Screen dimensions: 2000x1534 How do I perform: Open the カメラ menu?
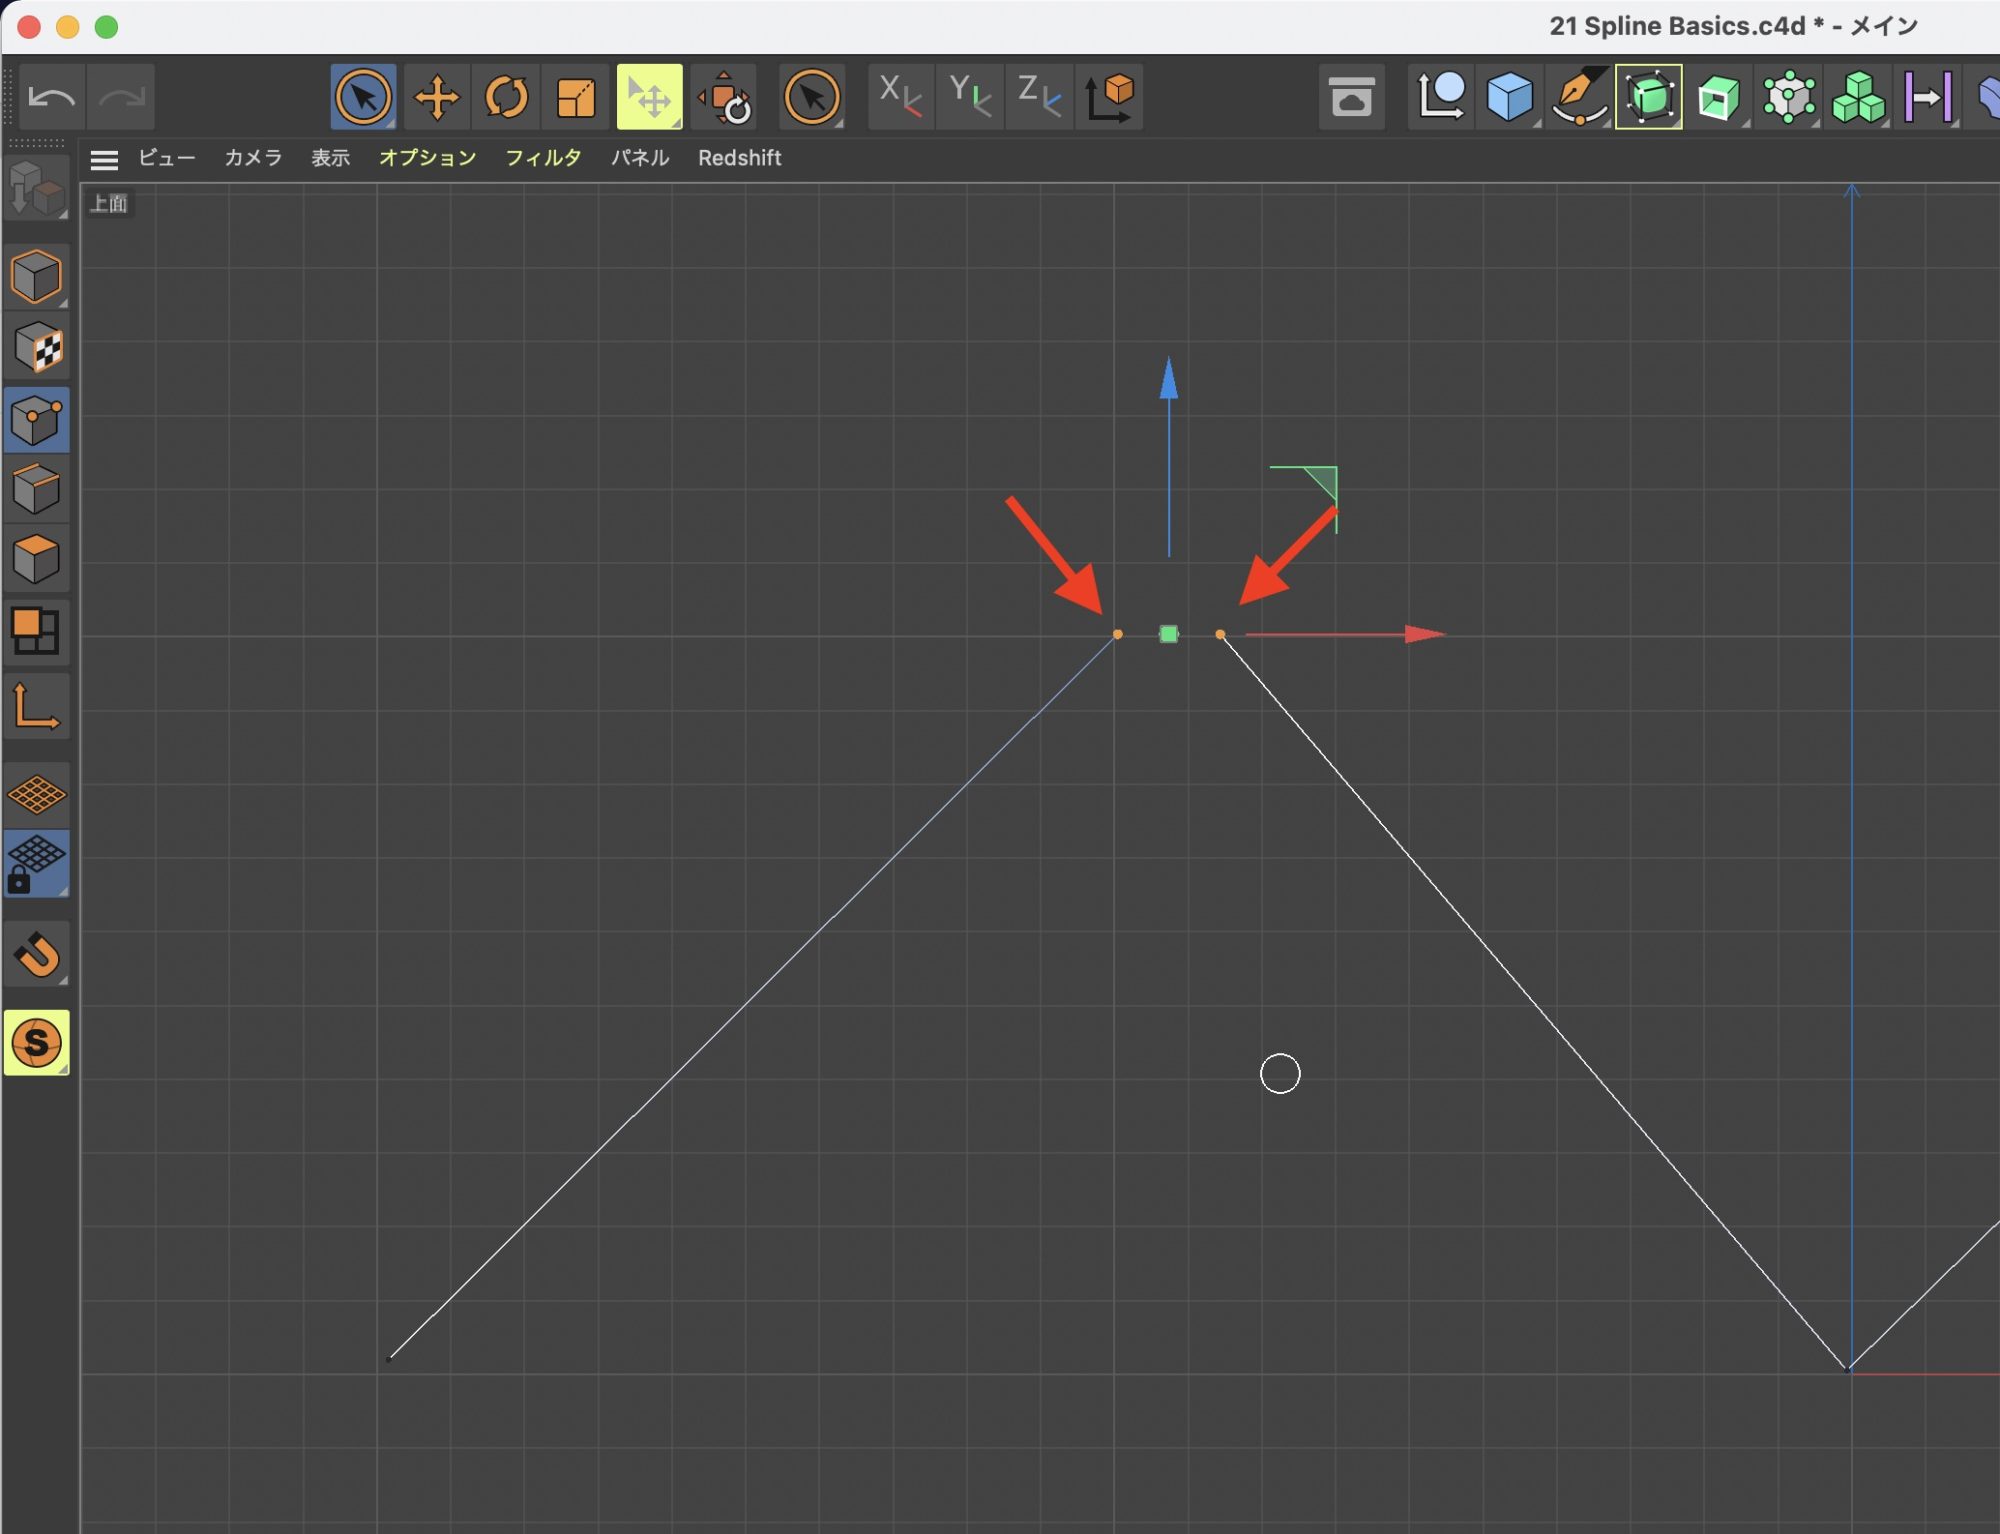pyautogui.click(x=253, y=158)
